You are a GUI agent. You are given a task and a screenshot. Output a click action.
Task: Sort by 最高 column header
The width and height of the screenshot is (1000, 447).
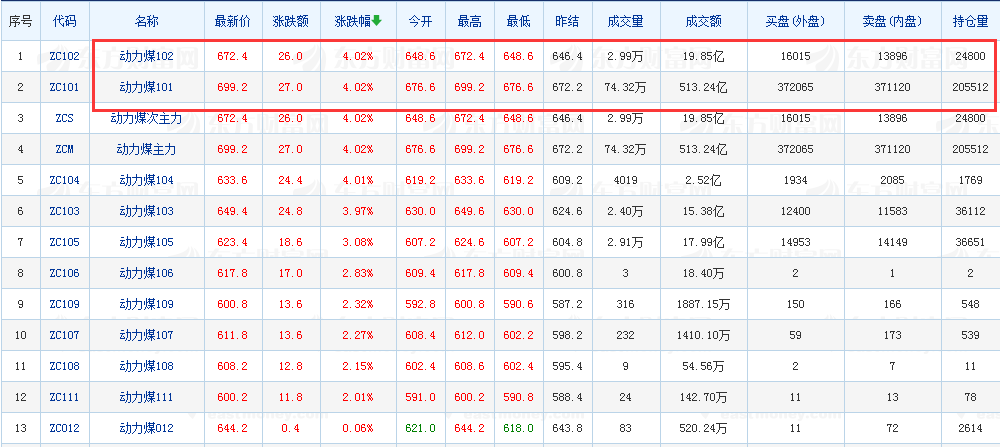click(x=469, y=21)
